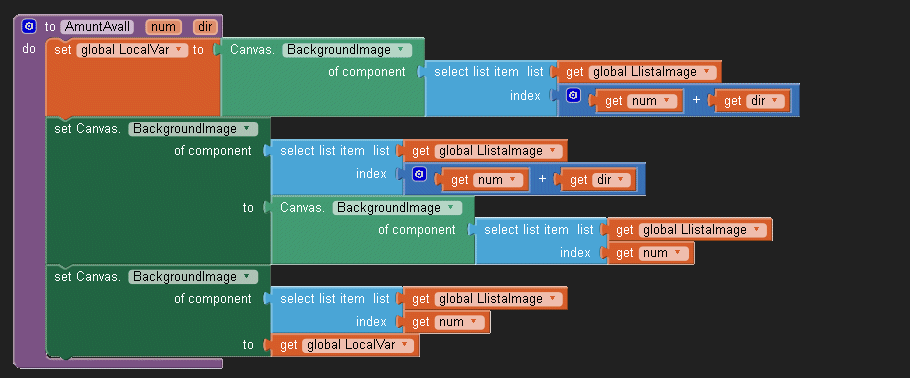Click the 'to' label beside get global LocalVar

coord(248,345)
